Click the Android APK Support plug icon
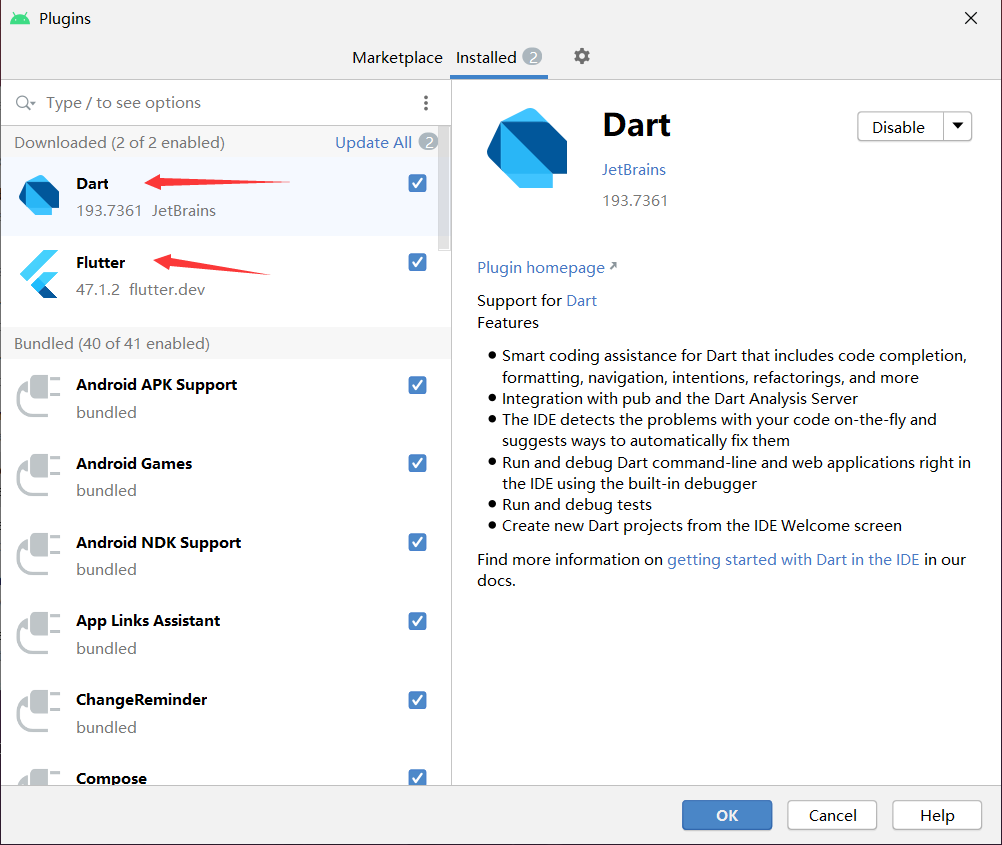 [x=38, y=396]
